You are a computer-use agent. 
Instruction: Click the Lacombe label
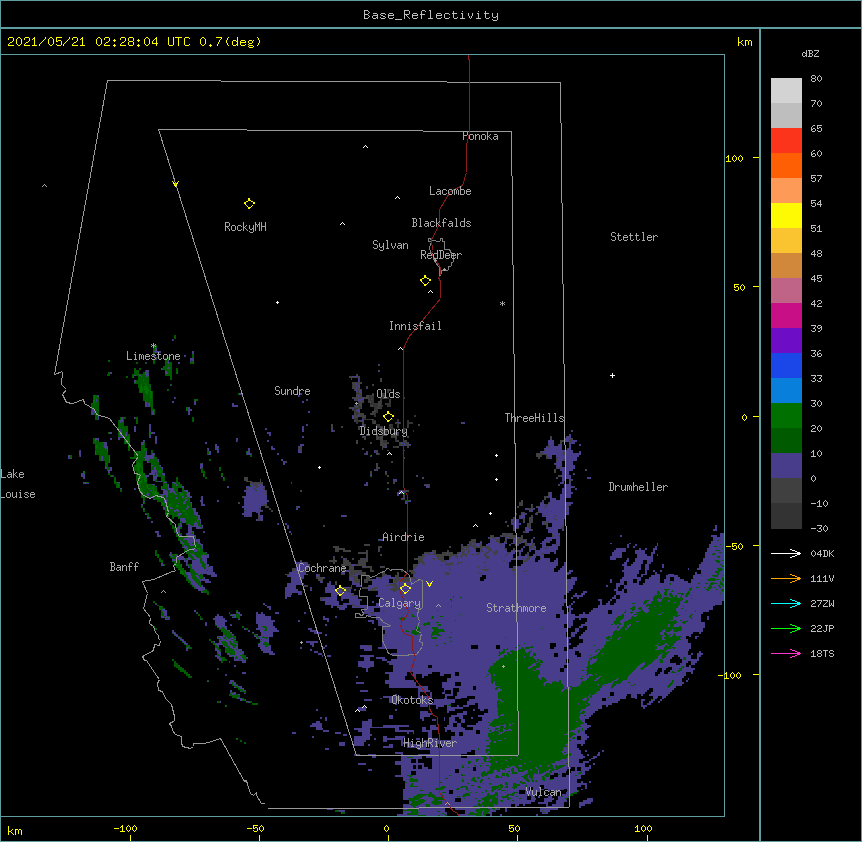point(450,191)
